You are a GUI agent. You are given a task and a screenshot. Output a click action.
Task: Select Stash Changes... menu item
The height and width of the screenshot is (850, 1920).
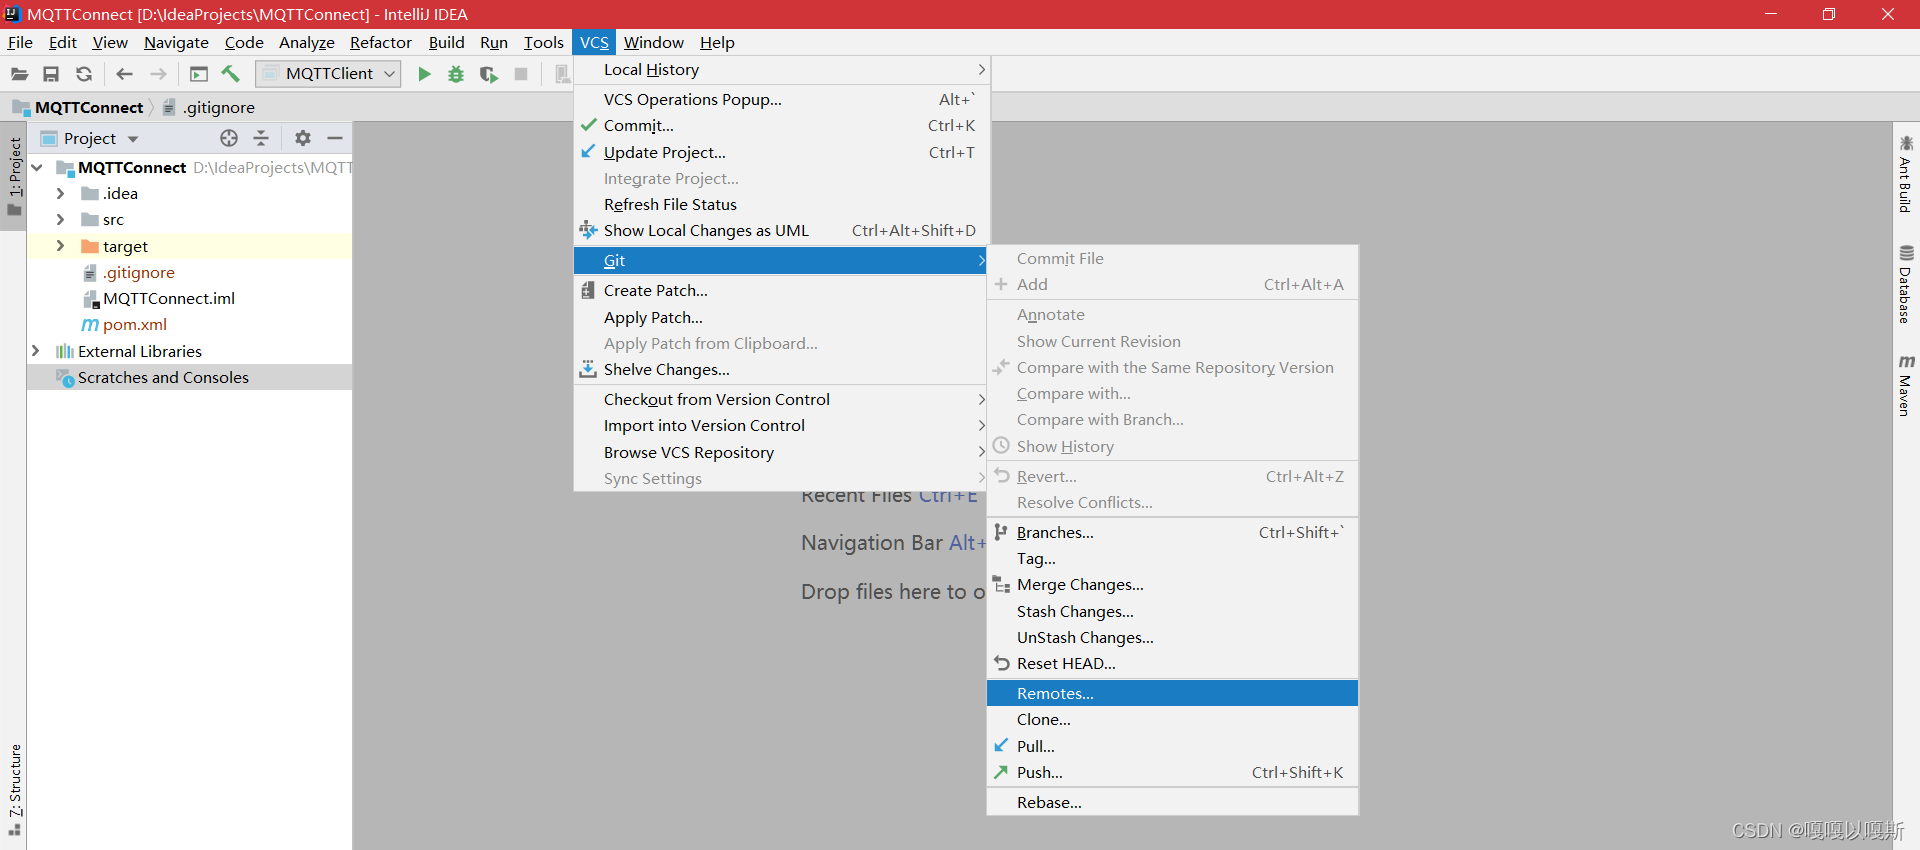tap(1172, 611)
